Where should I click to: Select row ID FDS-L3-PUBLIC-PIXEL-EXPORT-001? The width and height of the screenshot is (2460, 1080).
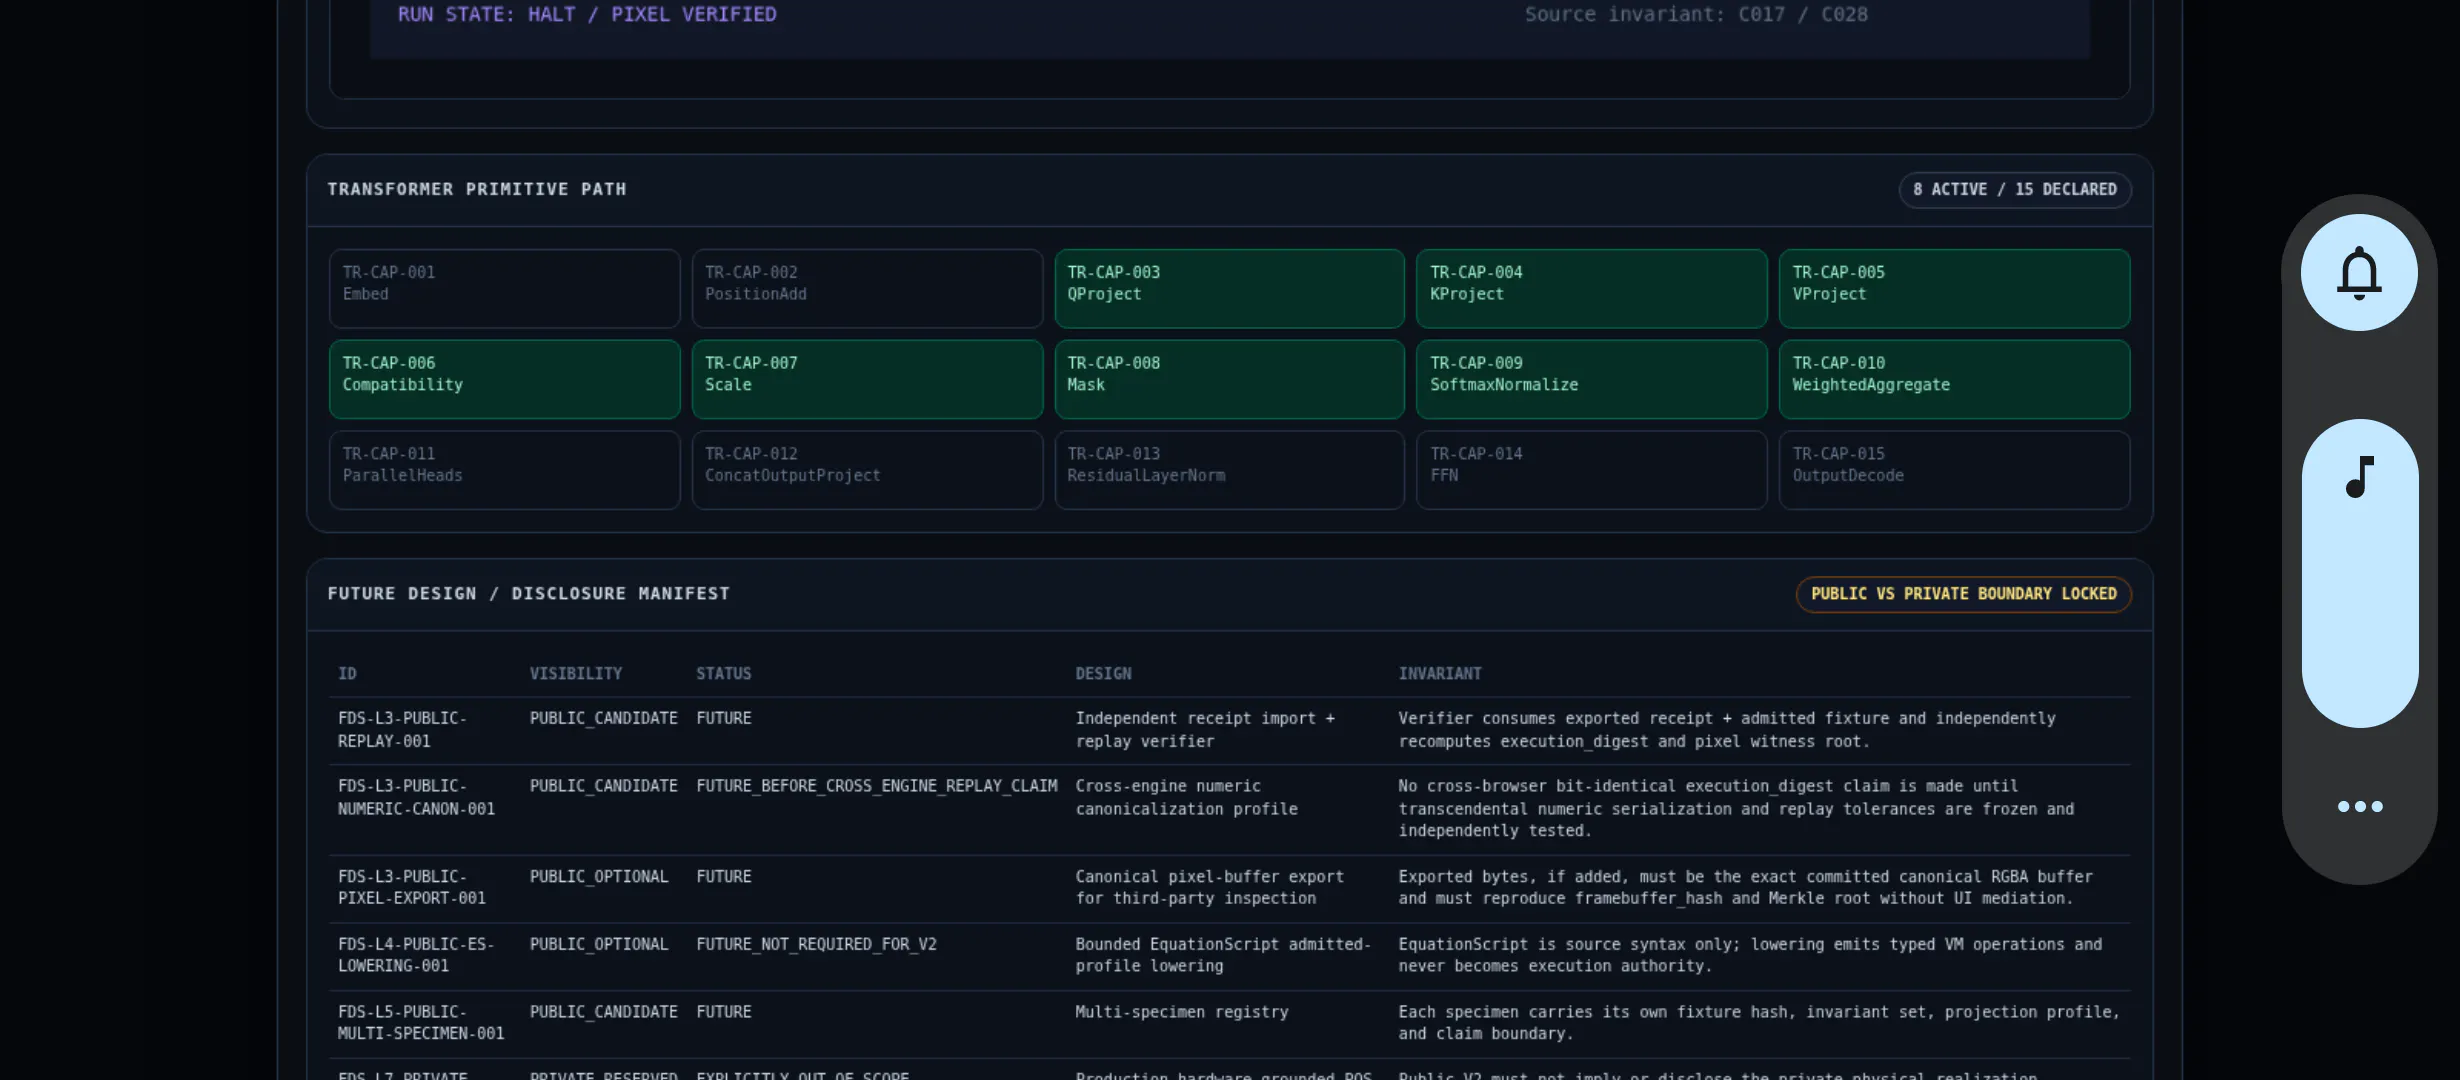click(x=412, y=887)
